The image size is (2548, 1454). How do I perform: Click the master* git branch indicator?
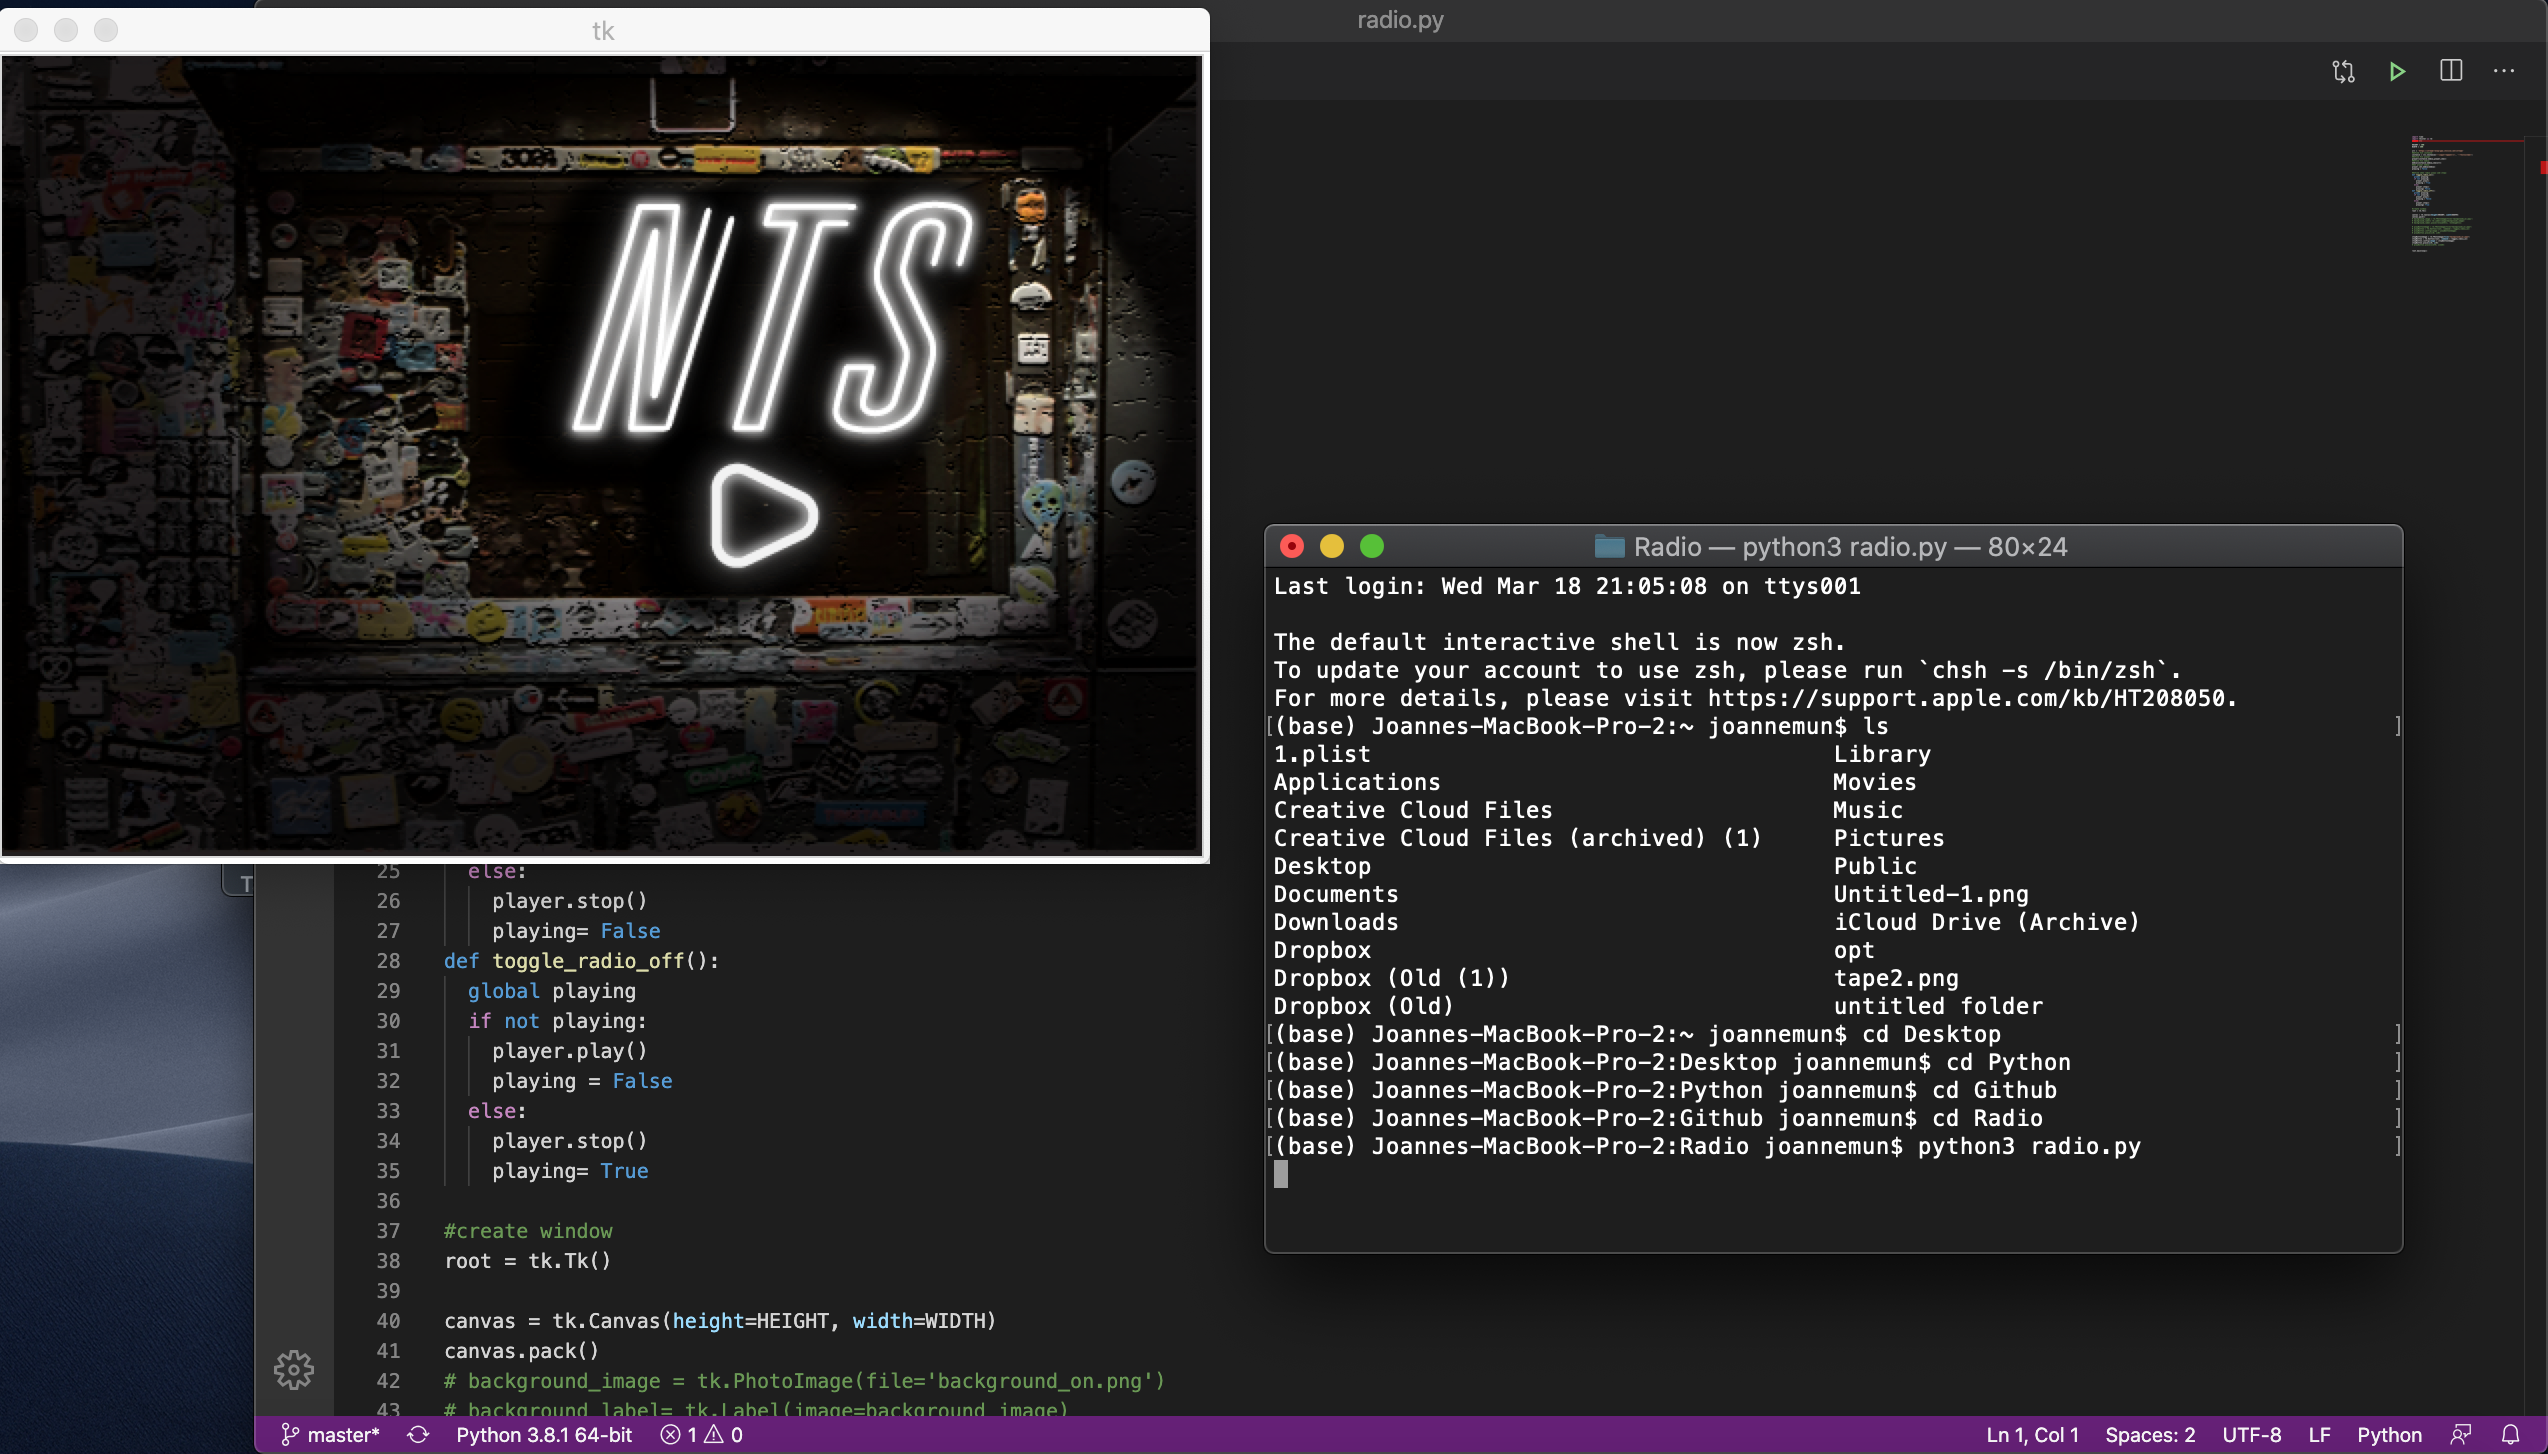[x=331, y=1435]
